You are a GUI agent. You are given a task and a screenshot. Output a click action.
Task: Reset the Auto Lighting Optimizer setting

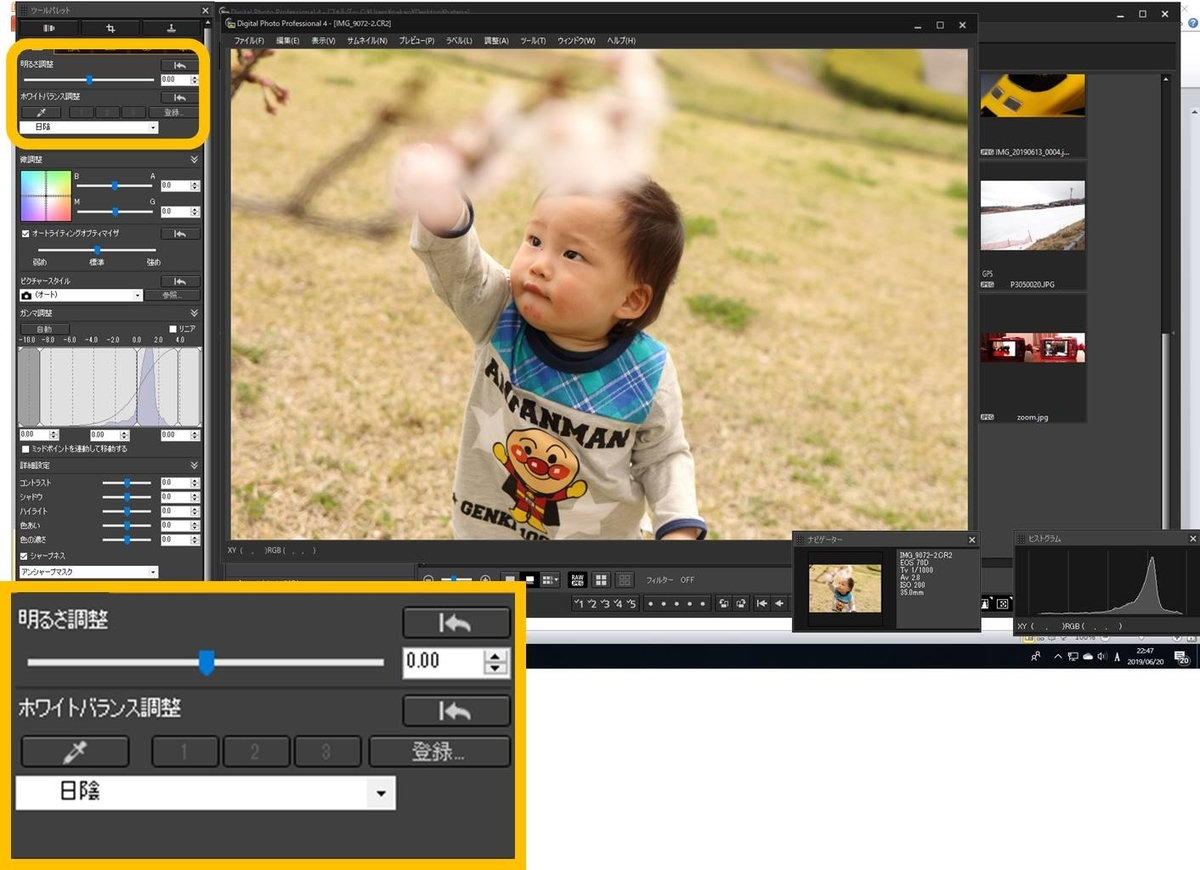point(180,233)
